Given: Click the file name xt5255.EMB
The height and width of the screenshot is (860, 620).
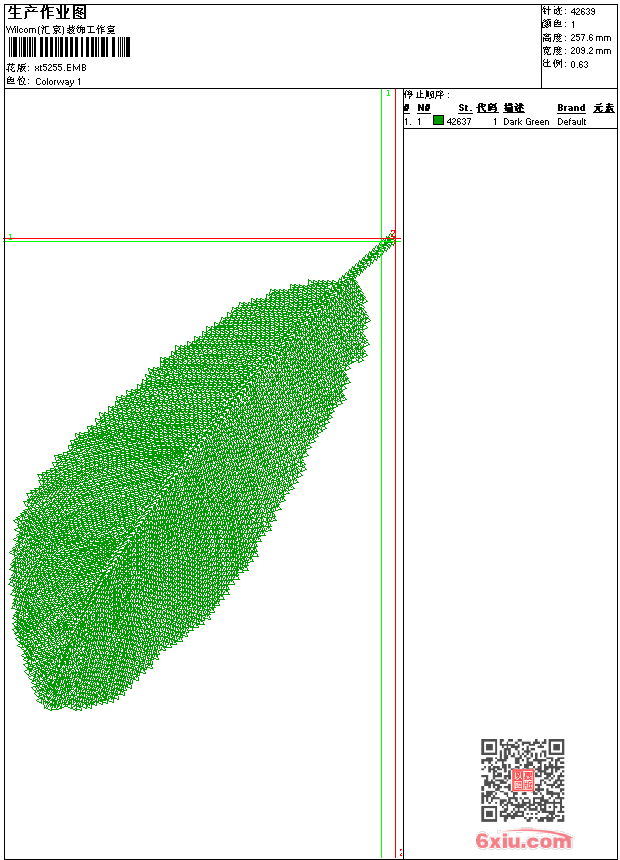Looking at the screenshot, I should pyautogui.click(x=60, y=67).
